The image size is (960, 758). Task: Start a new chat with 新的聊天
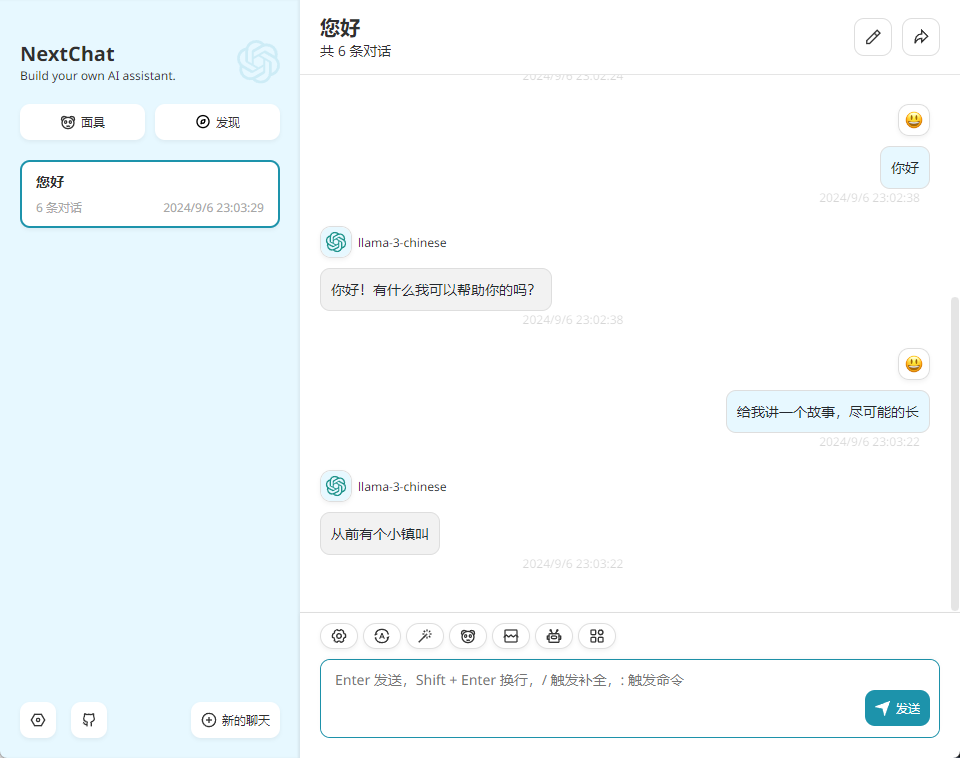[x=236, y=720]
